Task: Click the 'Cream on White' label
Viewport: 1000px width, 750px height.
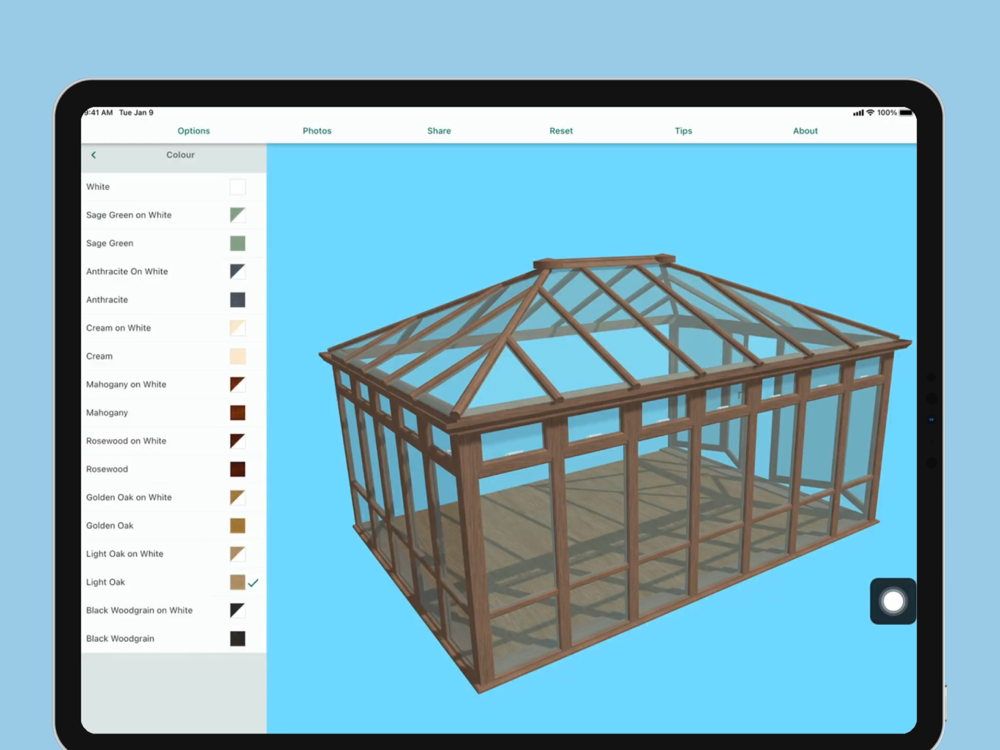Action: (x=119, y=328)
